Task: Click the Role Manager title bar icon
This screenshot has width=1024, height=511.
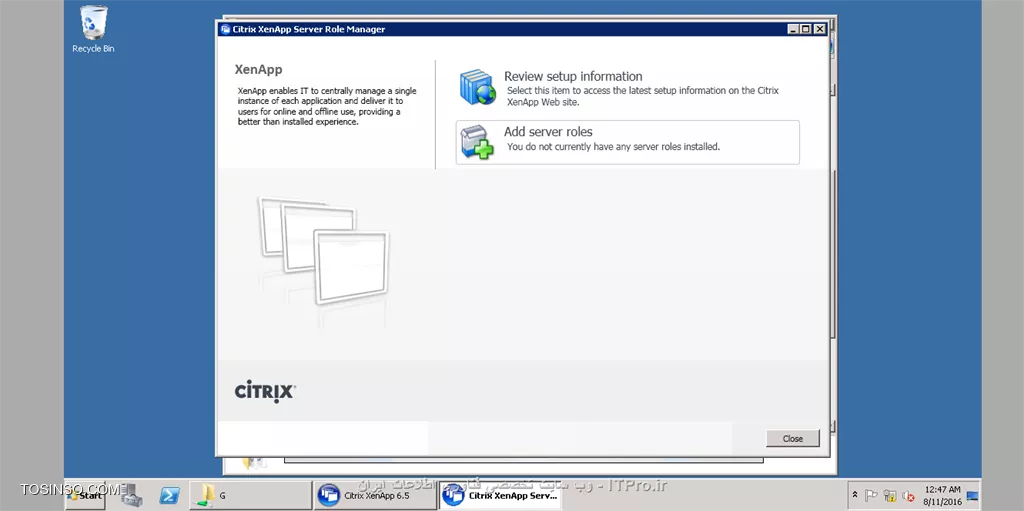Action: pyautogui.click(x=225, y=29)
